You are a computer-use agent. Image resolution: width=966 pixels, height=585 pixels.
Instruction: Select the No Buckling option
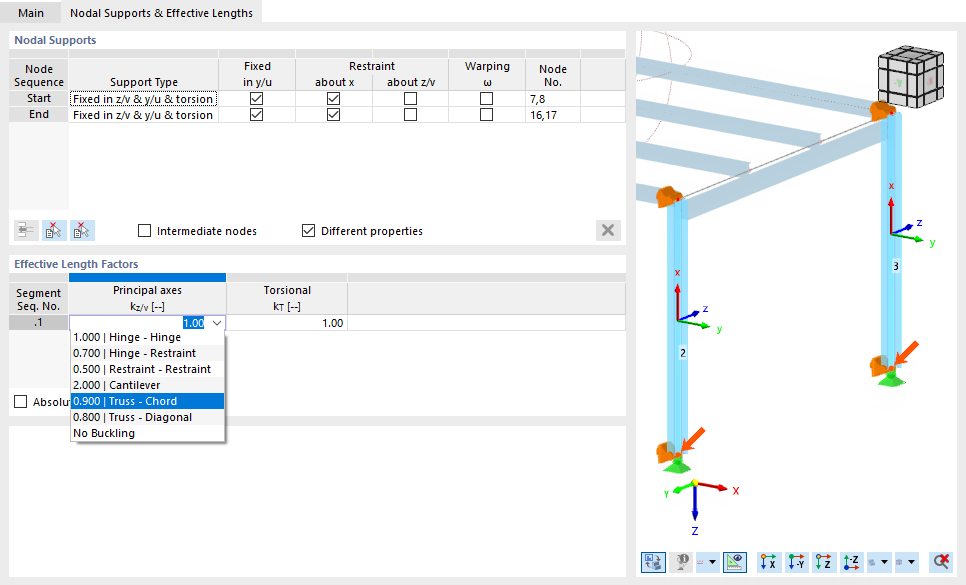click(x=147, y=434)
